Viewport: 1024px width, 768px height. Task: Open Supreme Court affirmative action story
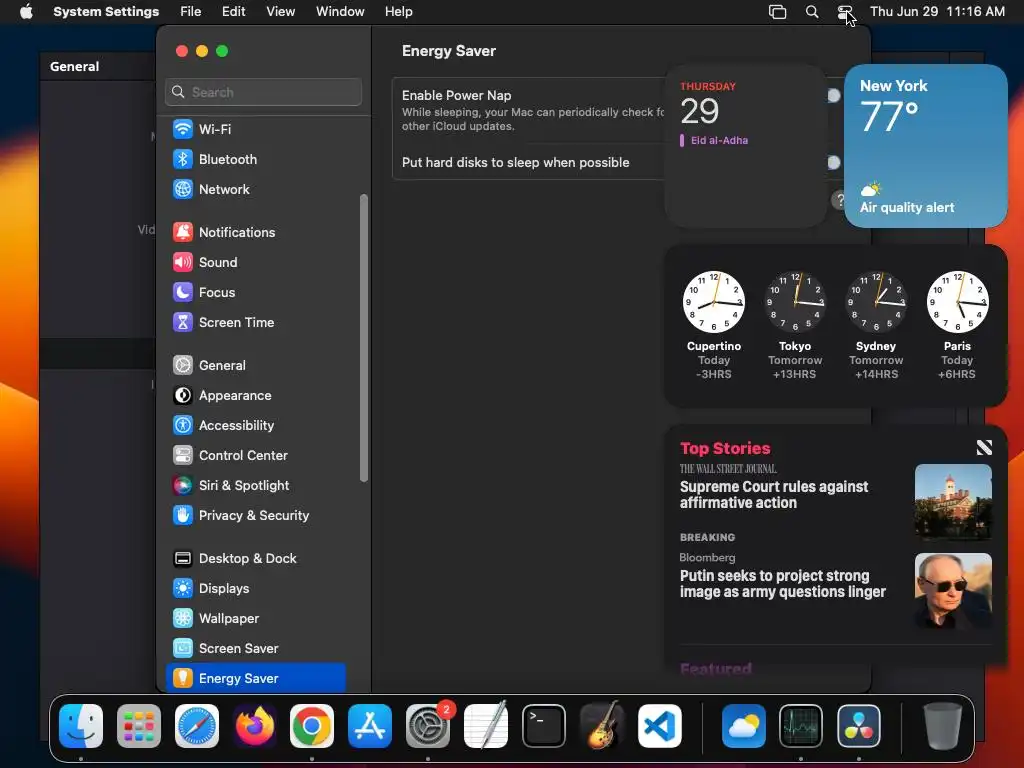[x=774, y=494]
